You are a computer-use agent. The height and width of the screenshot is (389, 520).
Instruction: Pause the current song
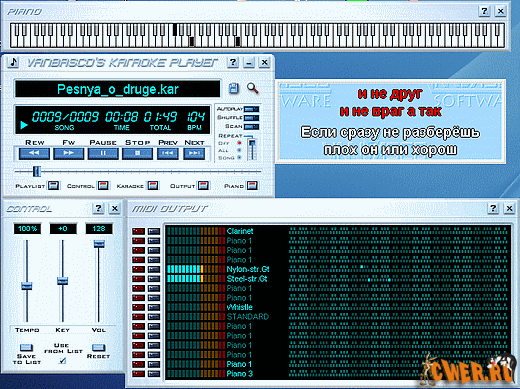[103, 153]
